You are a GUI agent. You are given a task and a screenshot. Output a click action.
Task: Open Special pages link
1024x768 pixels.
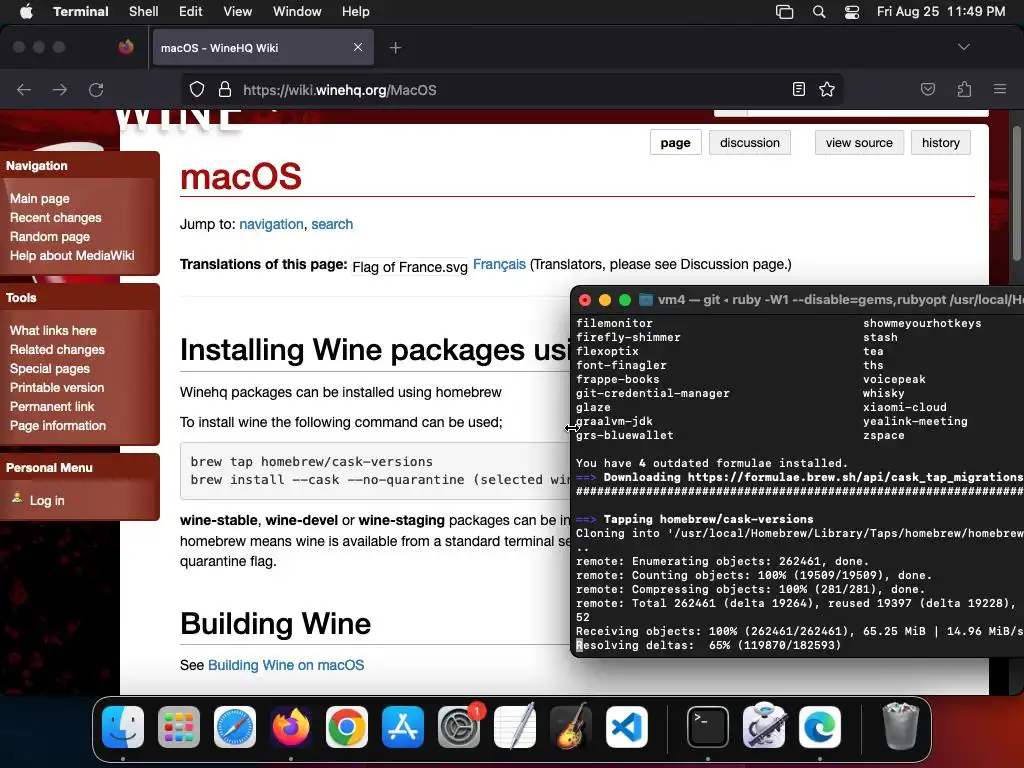[x=50, y=368]
